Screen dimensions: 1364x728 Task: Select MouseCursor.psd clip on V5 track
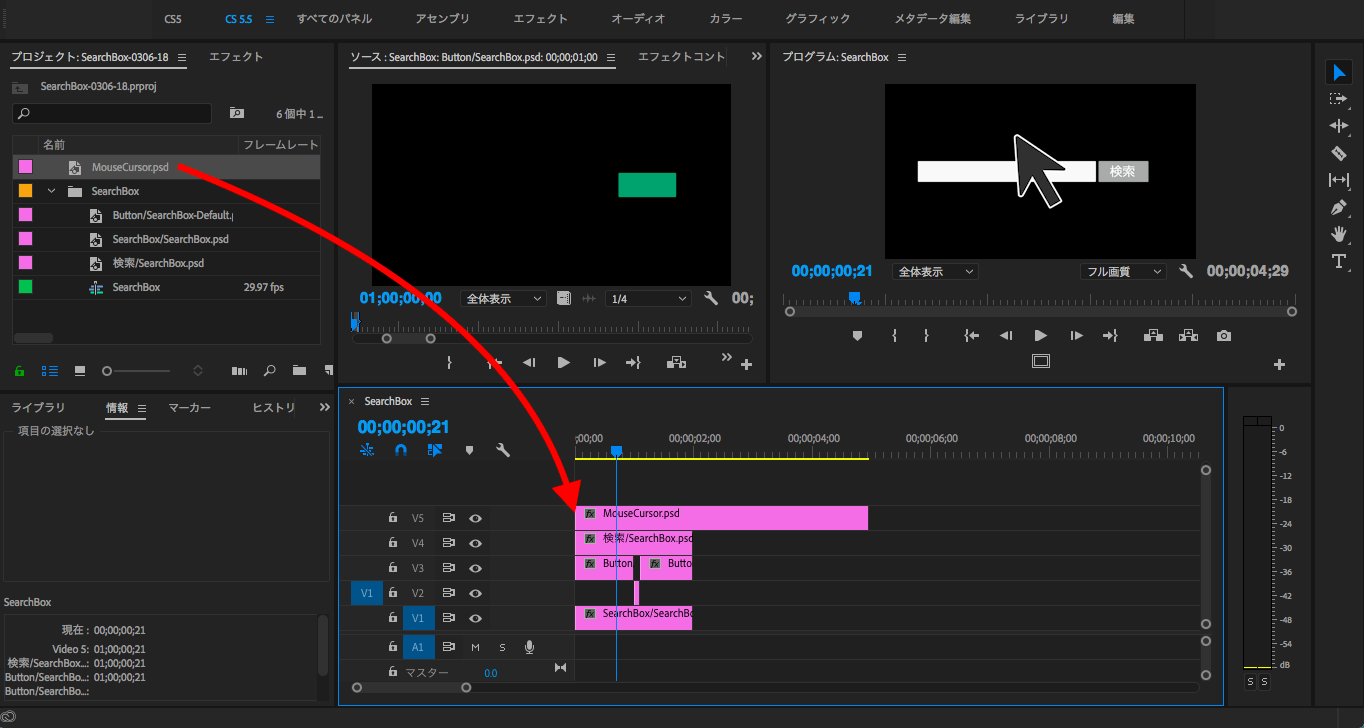click(720, 518)
